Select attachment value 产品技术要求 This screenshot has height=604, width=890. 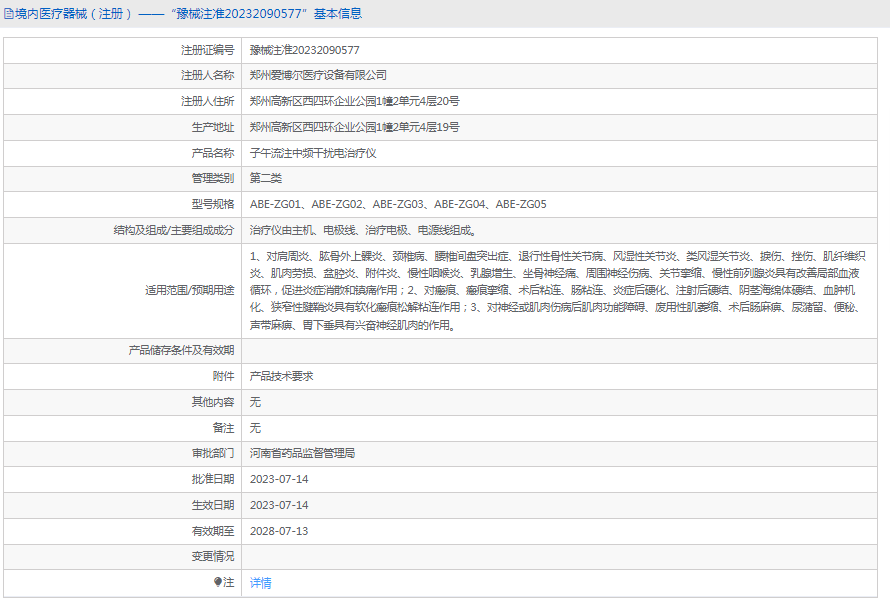pos(282,376)
